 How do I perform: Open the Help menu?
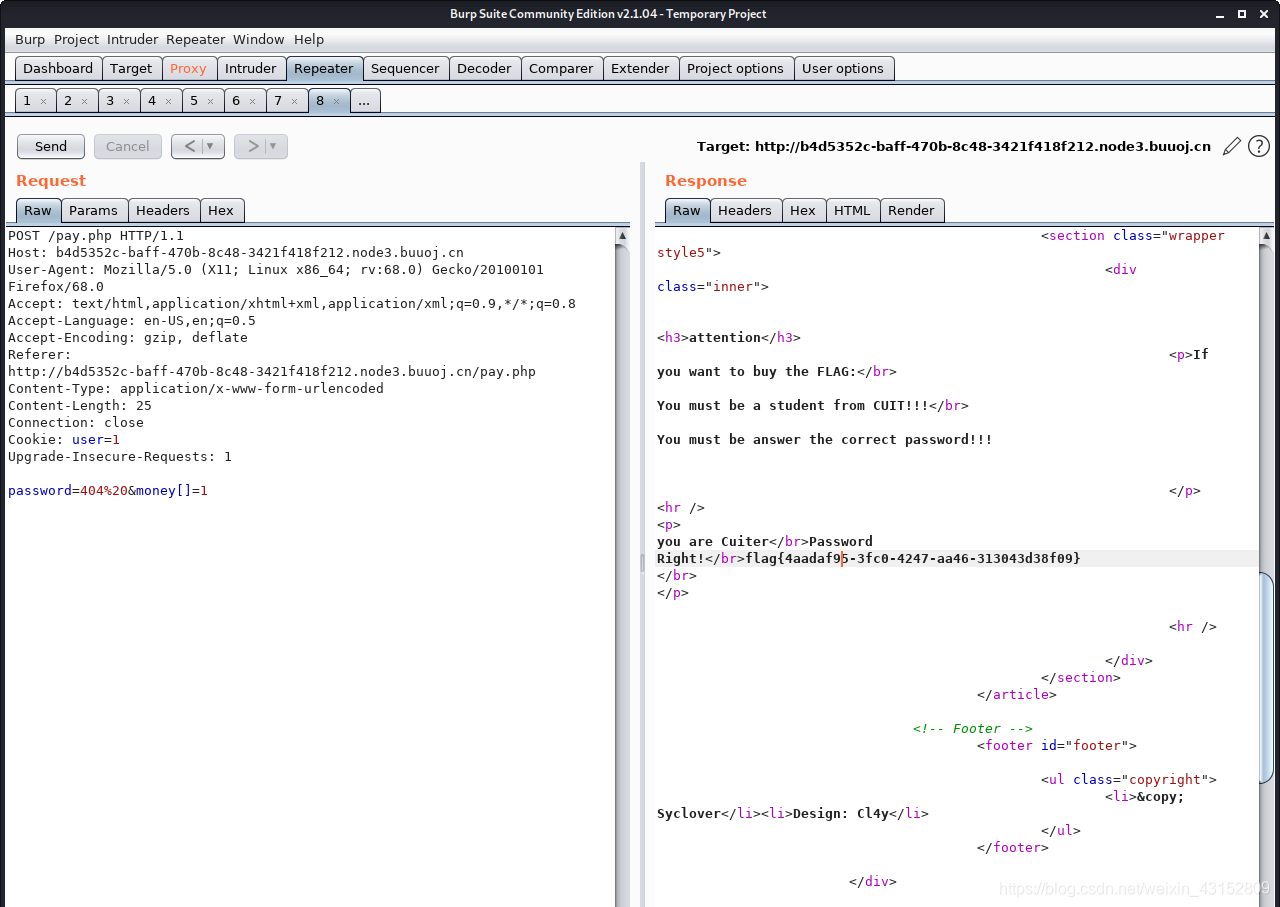click(x=309, y=39)
